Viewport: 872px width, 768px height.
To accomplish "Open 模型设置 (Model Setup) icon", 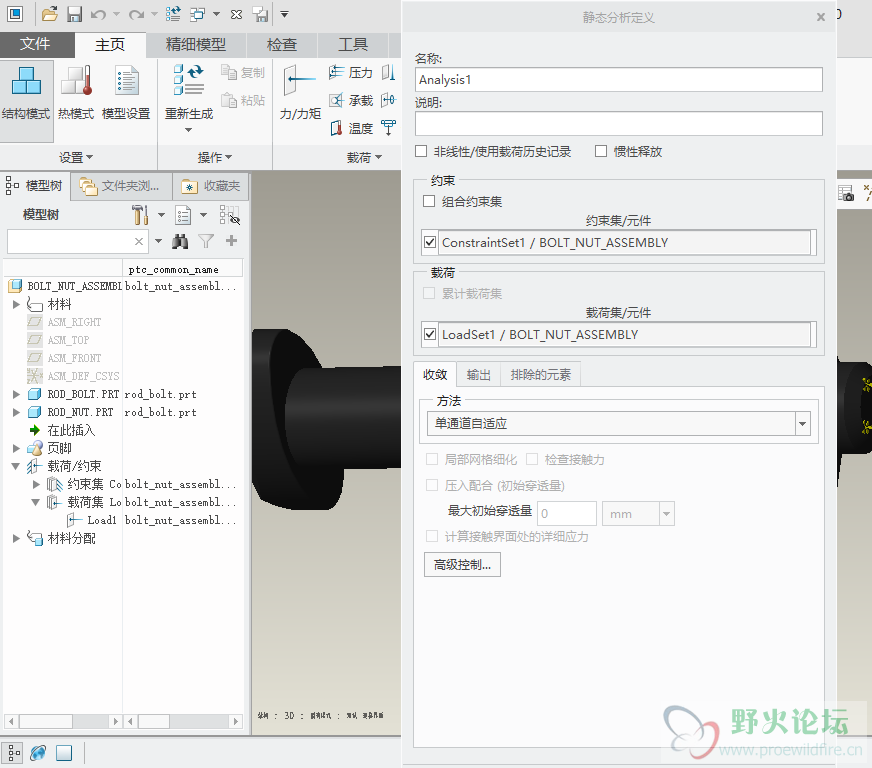I will point(126,92).
